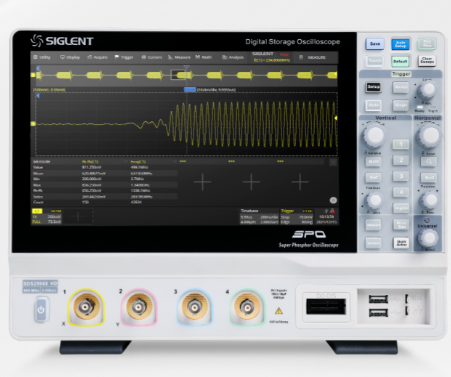This screenshot has width=451, height=377.
Task: Click the blue trigger position marker above waveform
Action: [187, 67]
